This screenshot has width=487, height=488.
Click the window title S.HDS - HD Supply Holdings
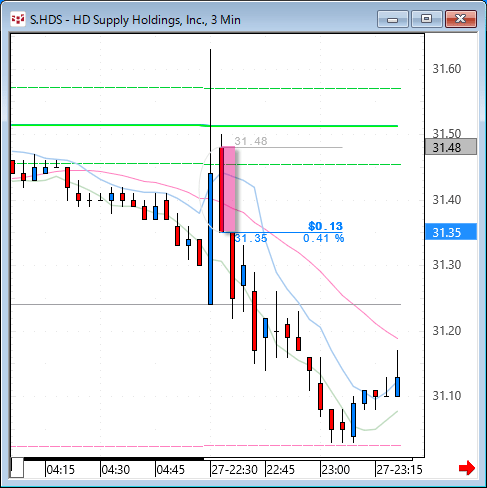click(x=135, y=20)
